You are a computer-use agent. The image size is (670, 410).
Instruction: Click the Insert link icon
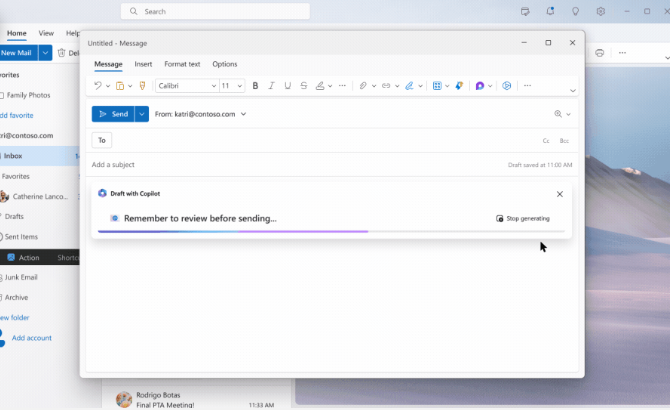(386, 86)
